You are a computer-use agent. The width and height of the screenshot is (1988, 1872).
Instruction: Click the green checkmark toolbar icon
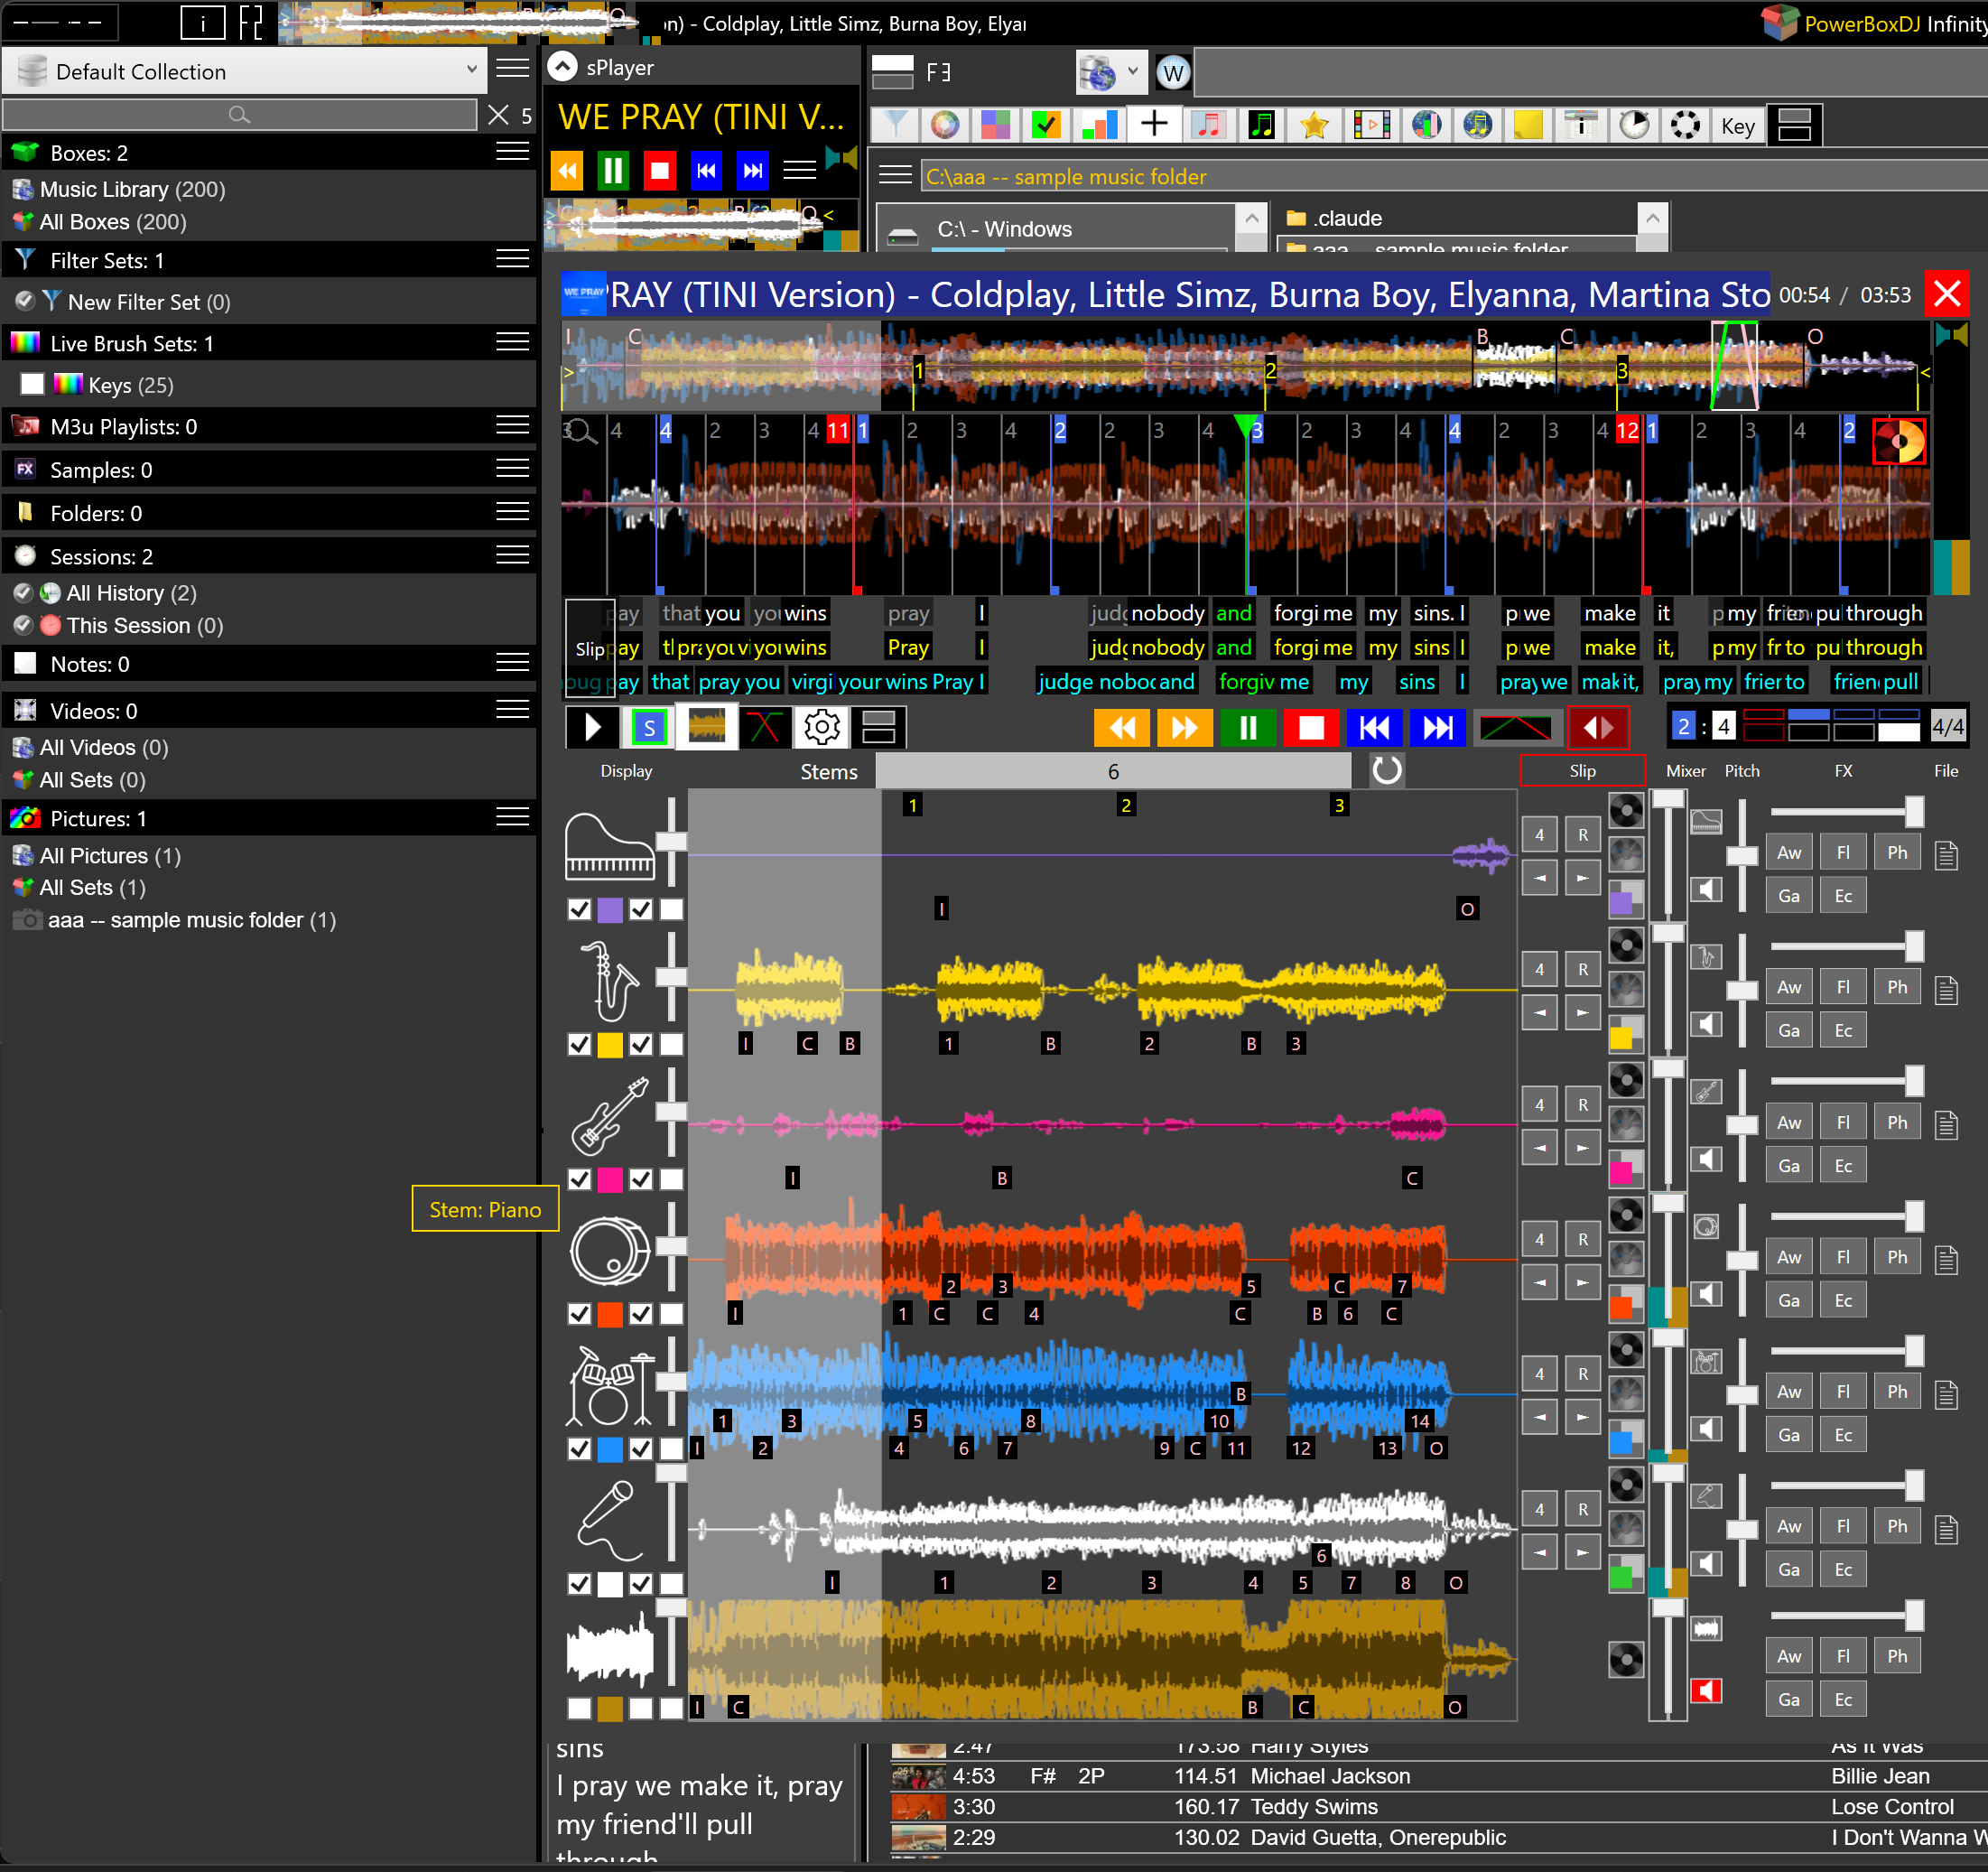point(1046,125)
